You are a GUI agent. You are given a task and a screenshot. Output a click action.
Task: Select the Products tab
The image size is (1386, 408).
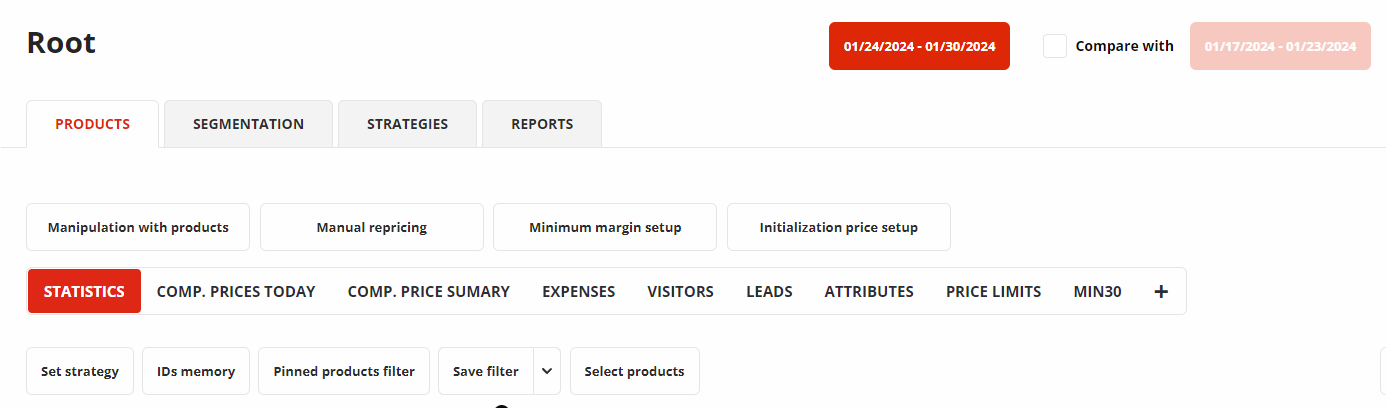tap(92, 124)
